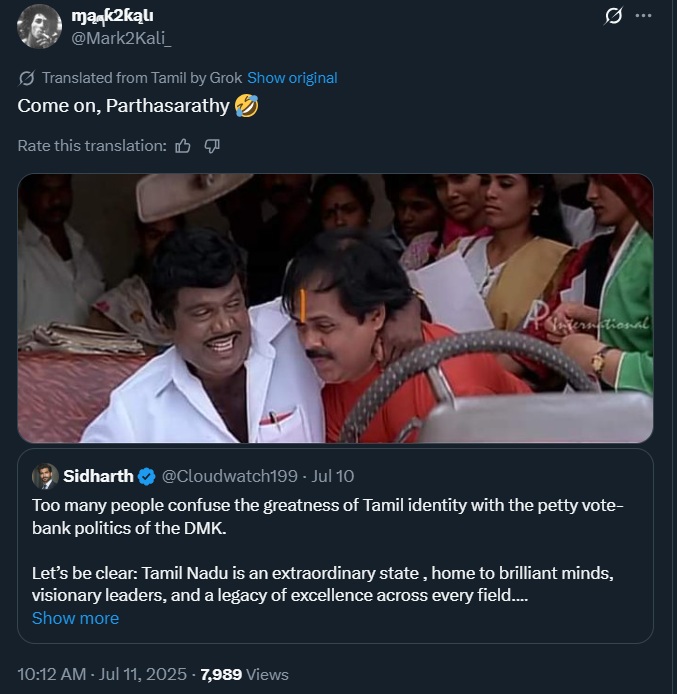Click the Jul 10 date of quoted tweet
This screenshot has width=677, height=694.
click(x=332, y=475)
